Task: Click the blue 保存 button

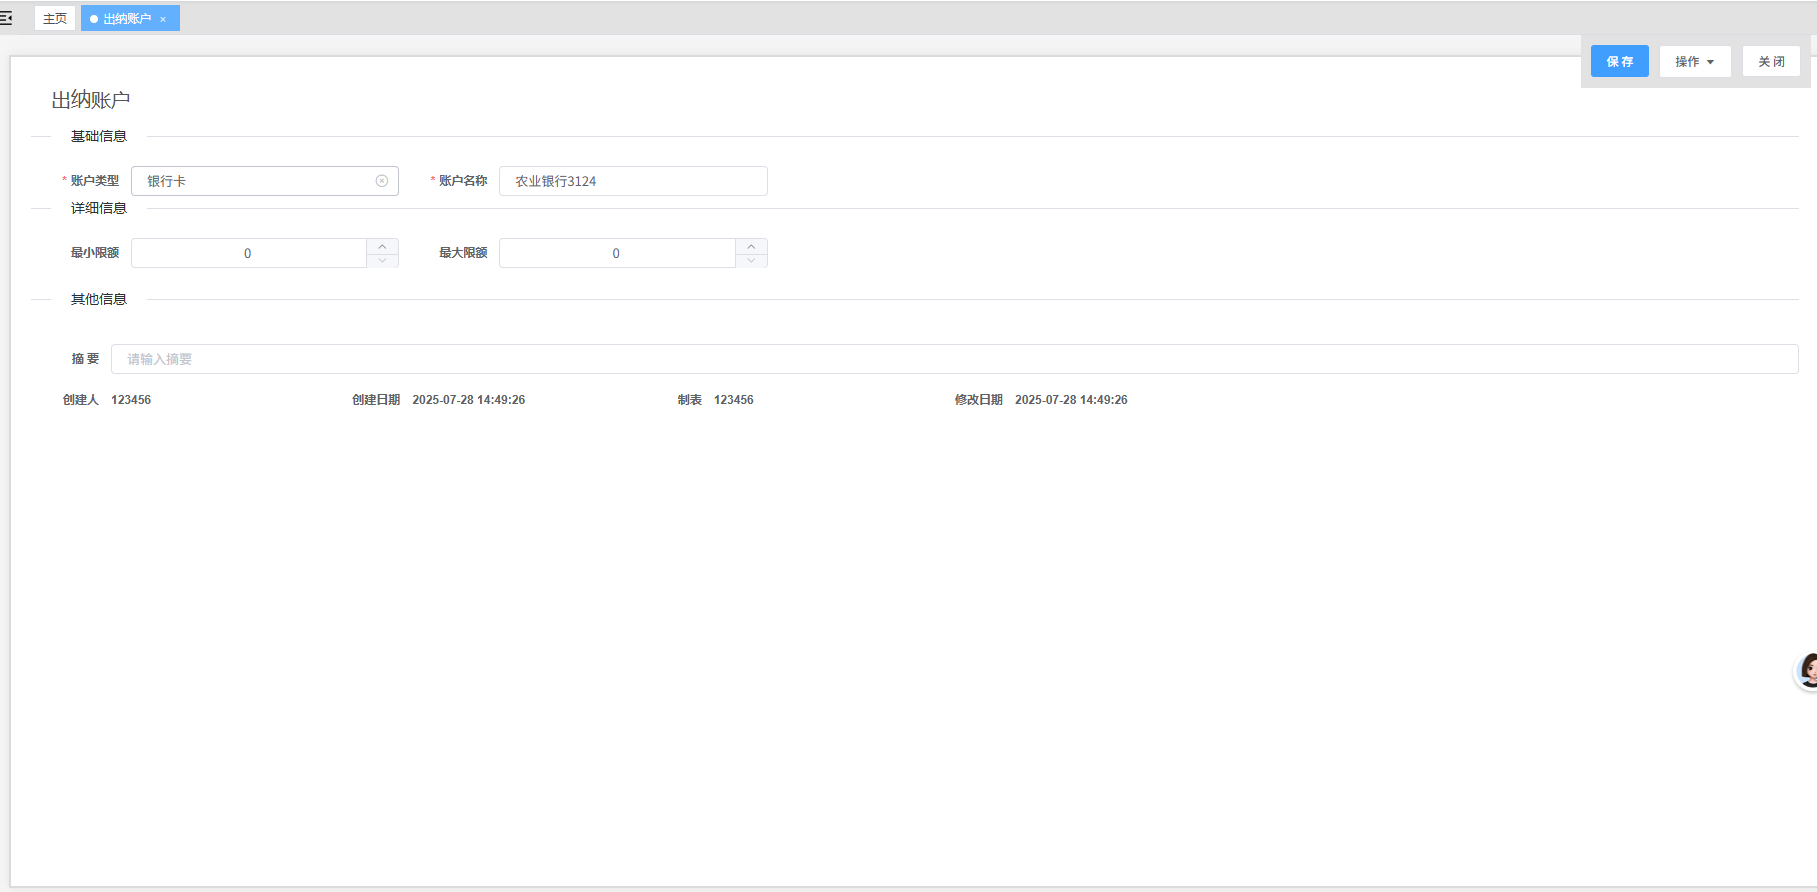Action: (x=1619, y=62)
